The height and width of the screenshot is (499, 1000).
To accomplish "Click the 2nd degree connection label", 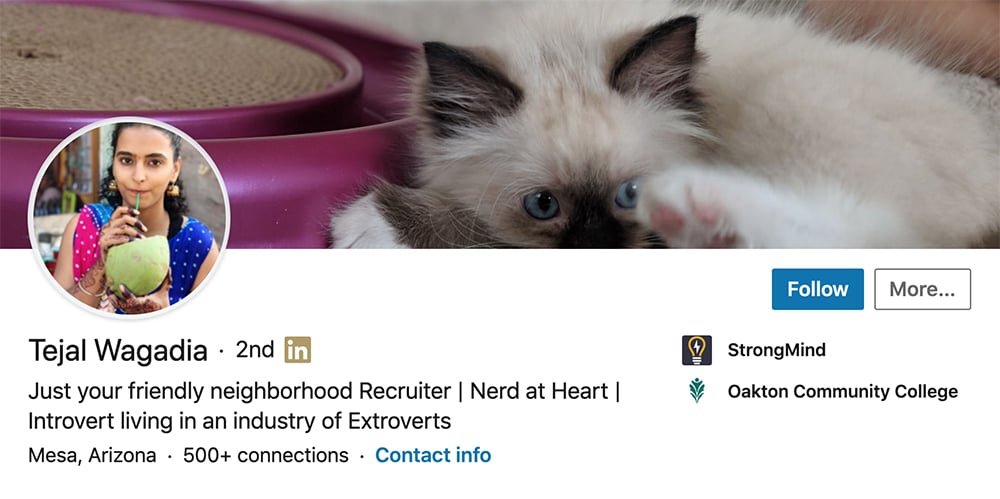I will point(255,350).
